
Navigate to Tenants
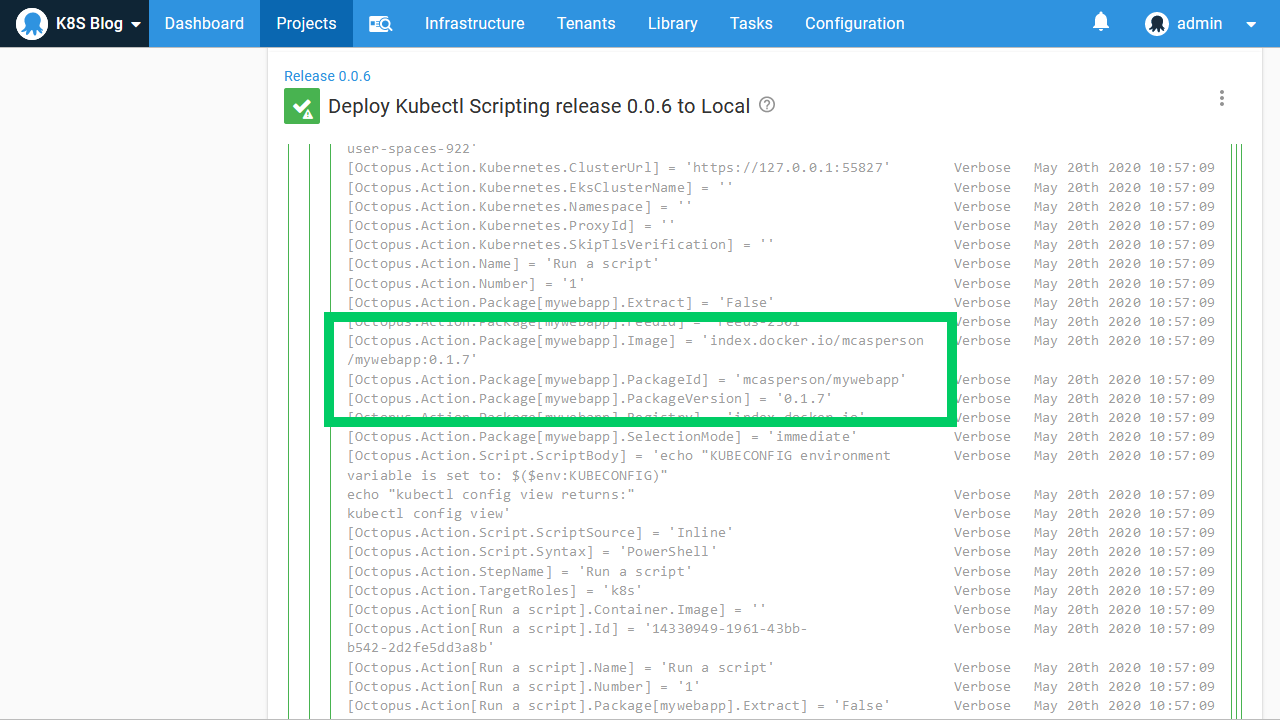pyautogui.click(x=586, y=23)
